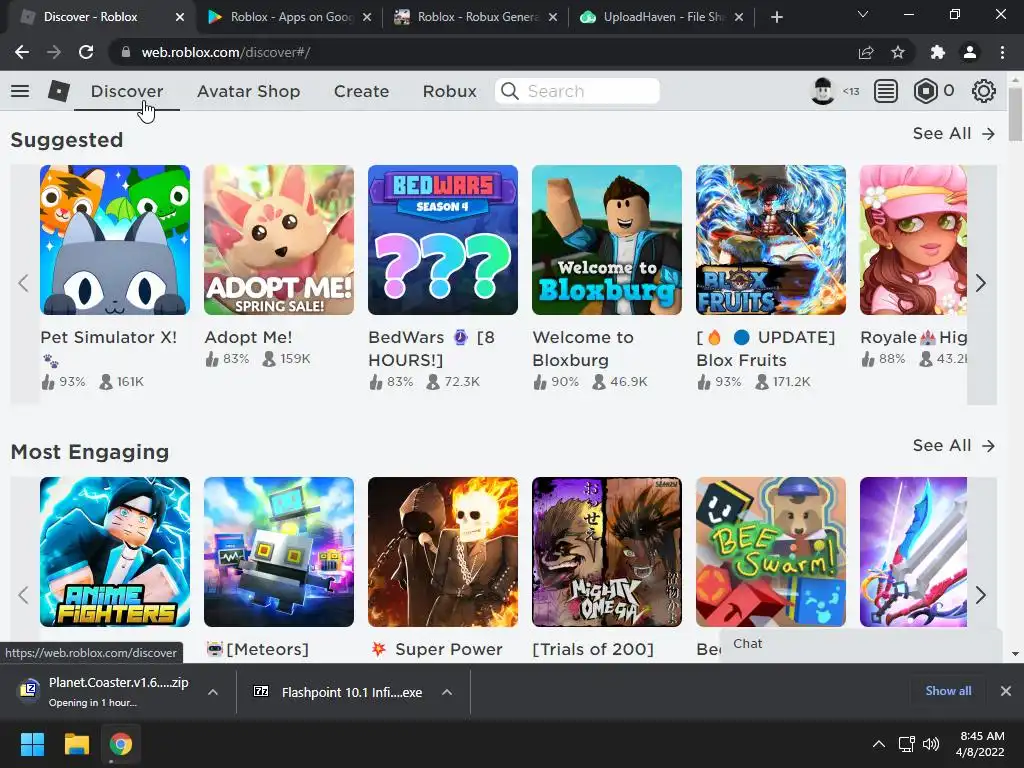Click Show all downloads
Viewport: 1024px width, 768px height.
tap(948, 691)
